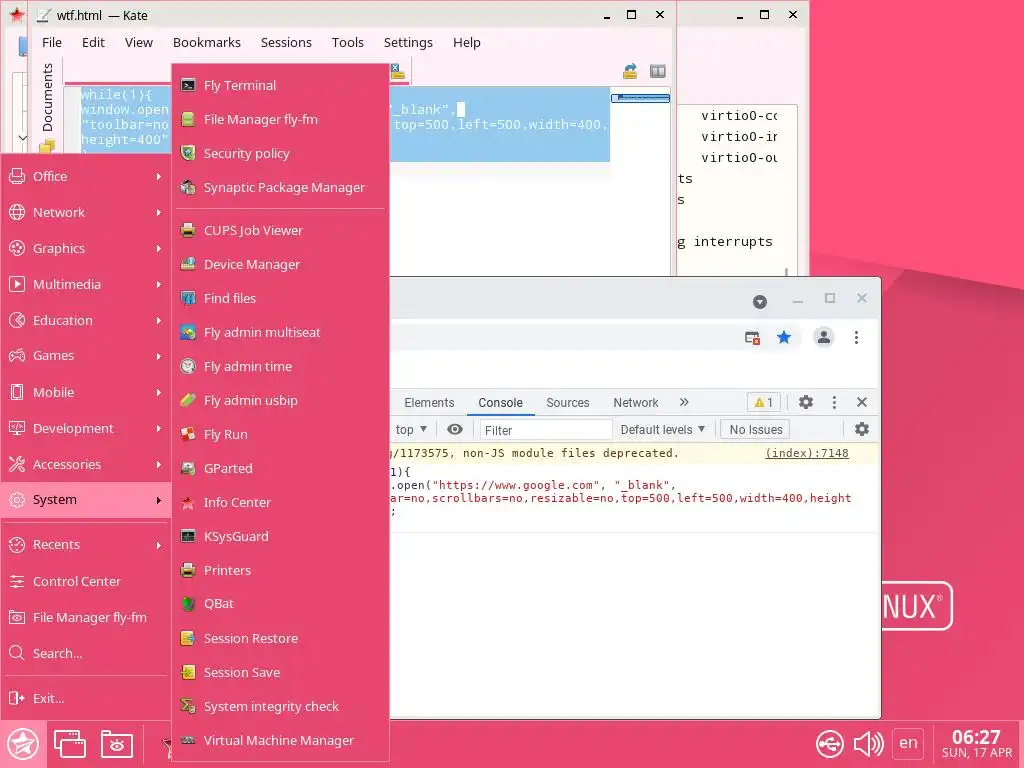Image resolution: width=1024 pixels, height=768 pixels.
Task: Run System integrity check
Action: pyautogui.click(x=281, y=706)
